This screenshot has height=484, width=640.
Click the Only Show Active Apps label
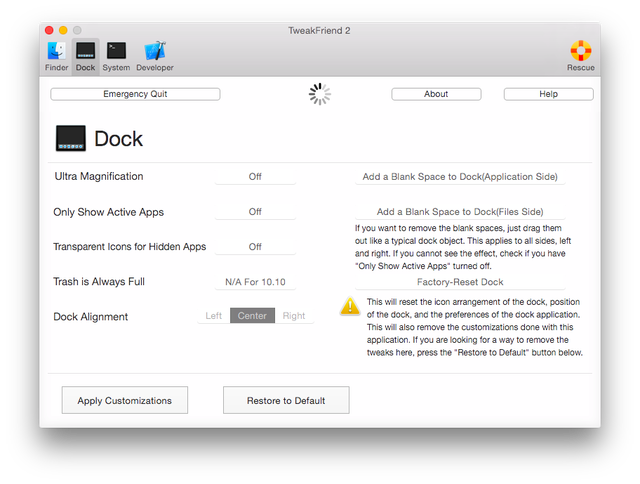(109, 212)
